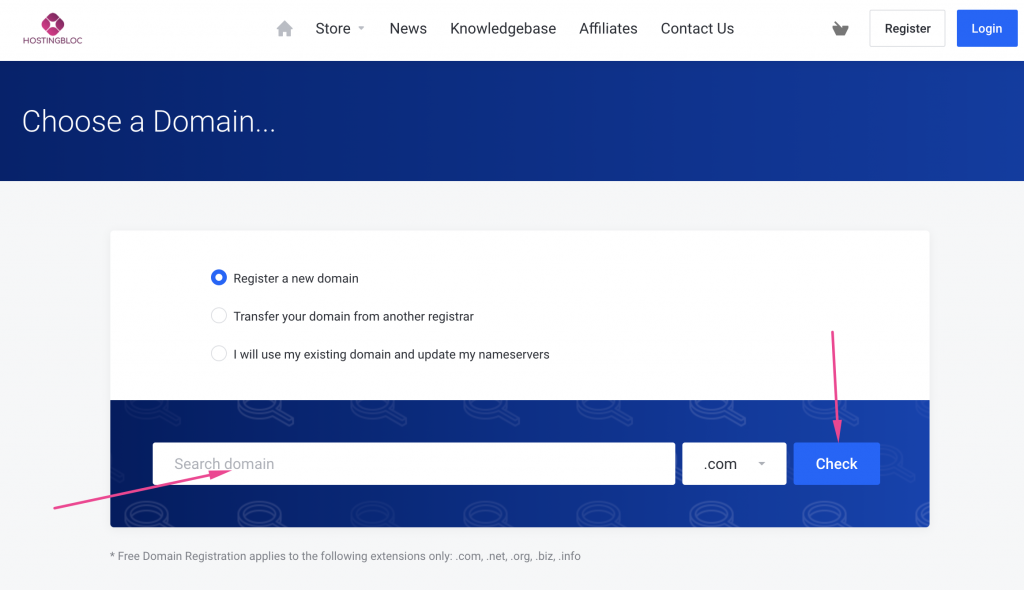
Task: Click the extension dropdown caret arrow
Action: pos(761,464)
